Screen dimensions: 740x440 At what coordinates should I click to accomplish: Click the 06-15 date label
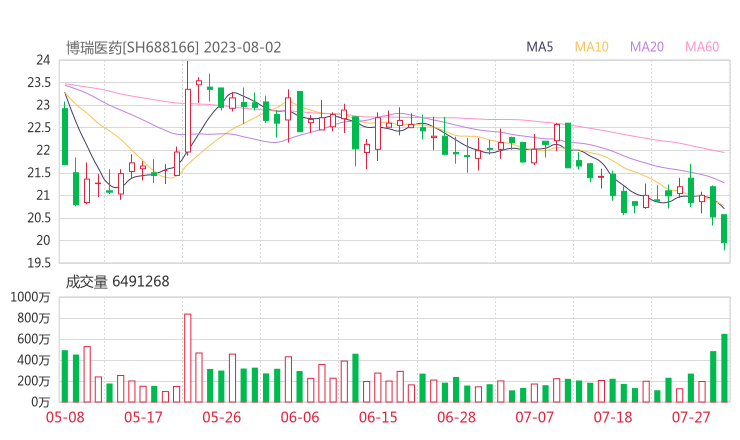pyautogui.click(x=378, y=417)
